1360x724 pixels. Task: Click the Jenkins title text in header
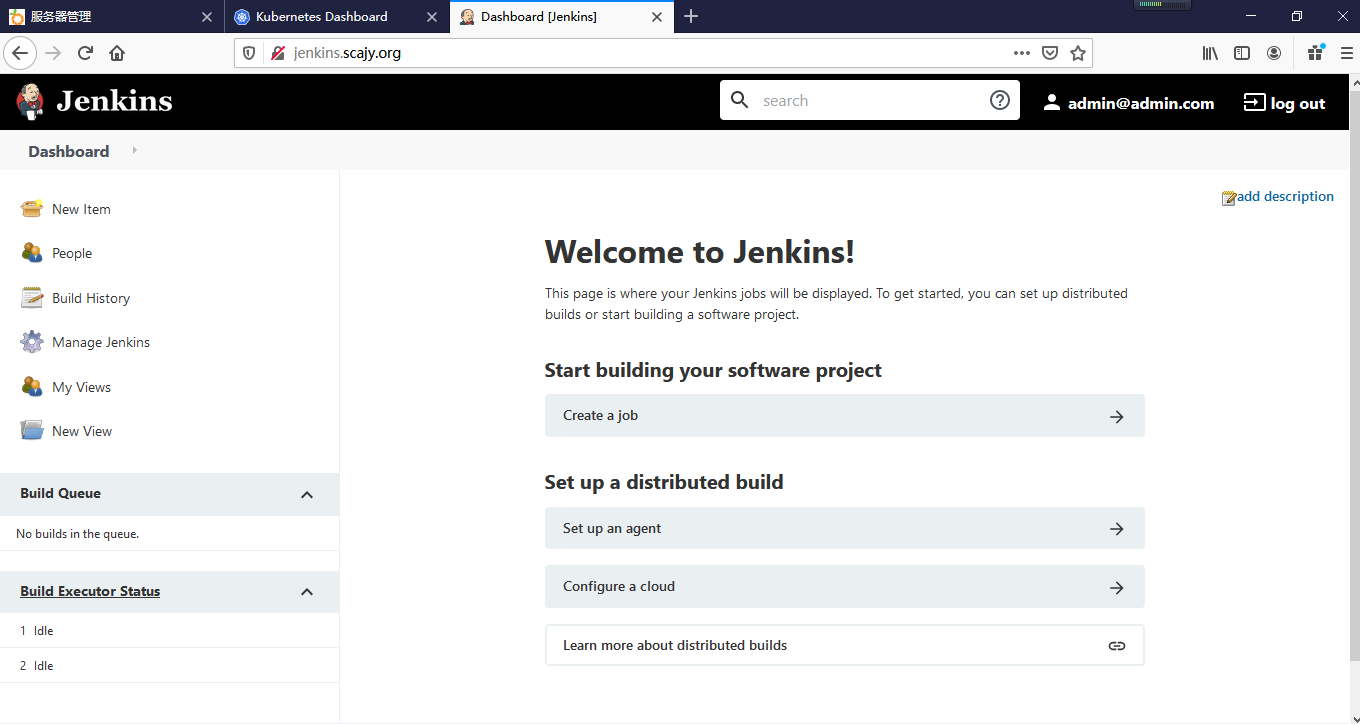[x=114, y=101]
